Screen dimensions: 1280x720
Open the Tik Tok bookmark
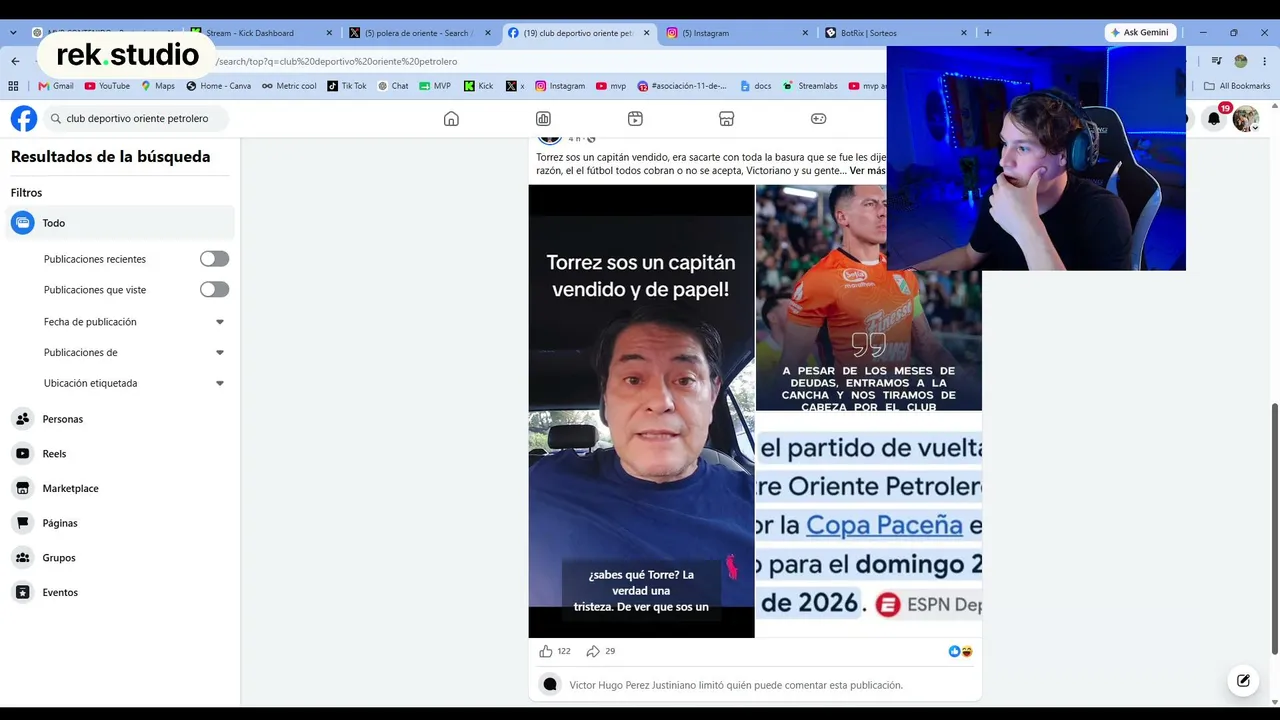pos(347,86)
